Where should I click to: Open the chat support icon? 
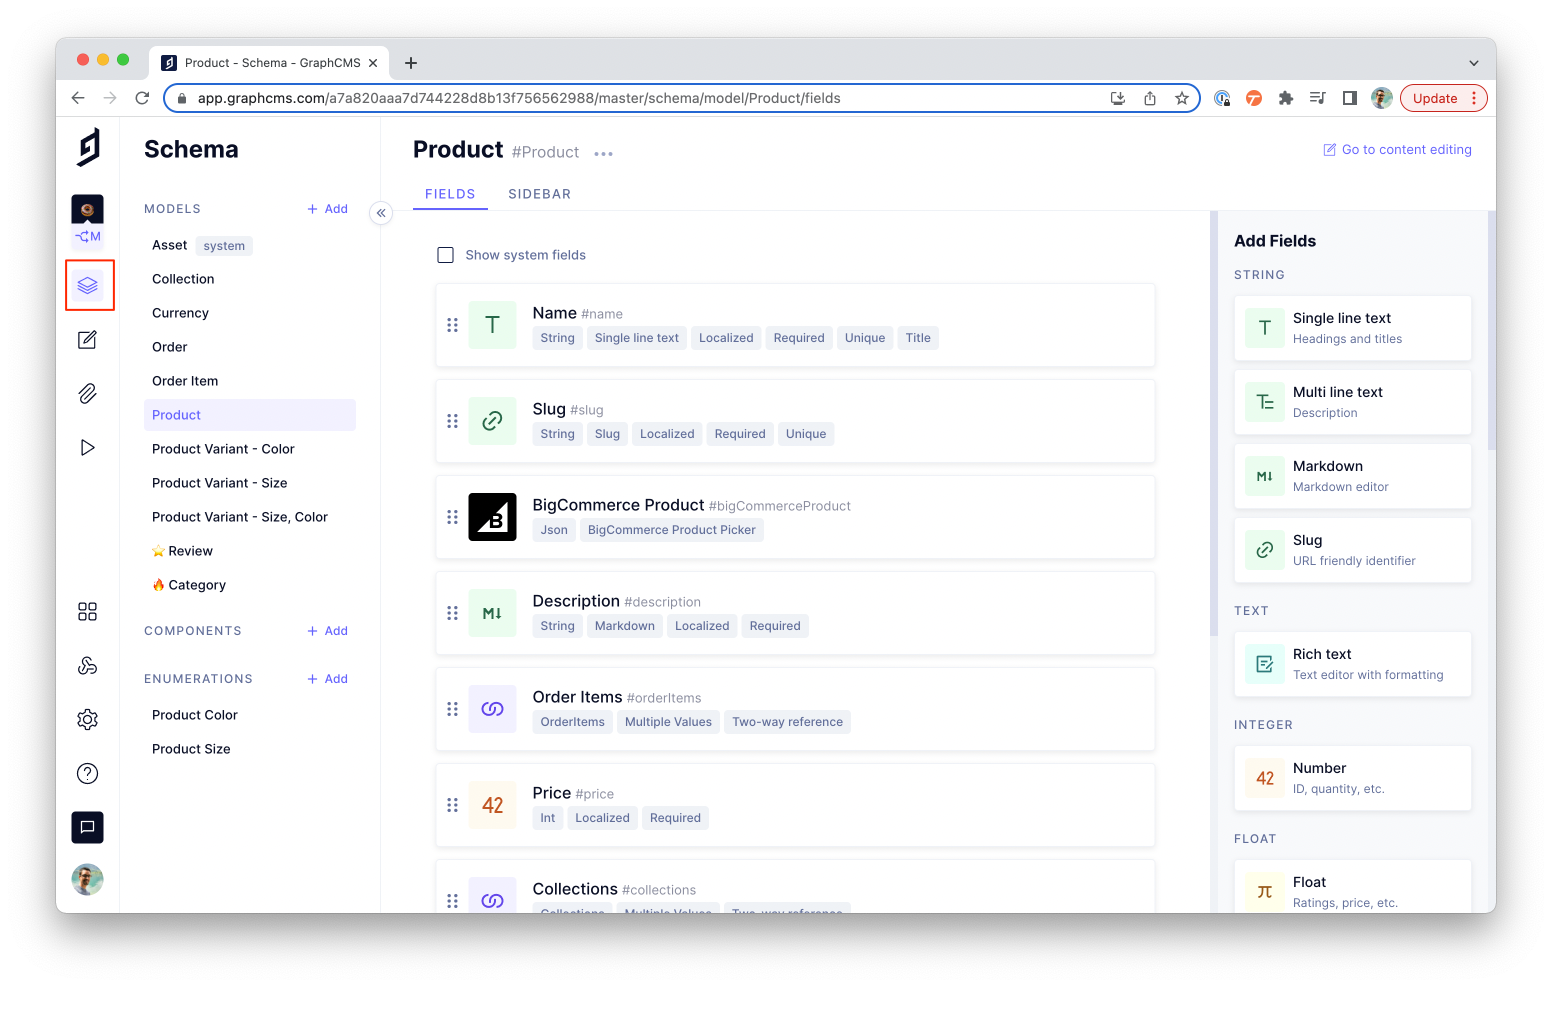coord(88,827)
